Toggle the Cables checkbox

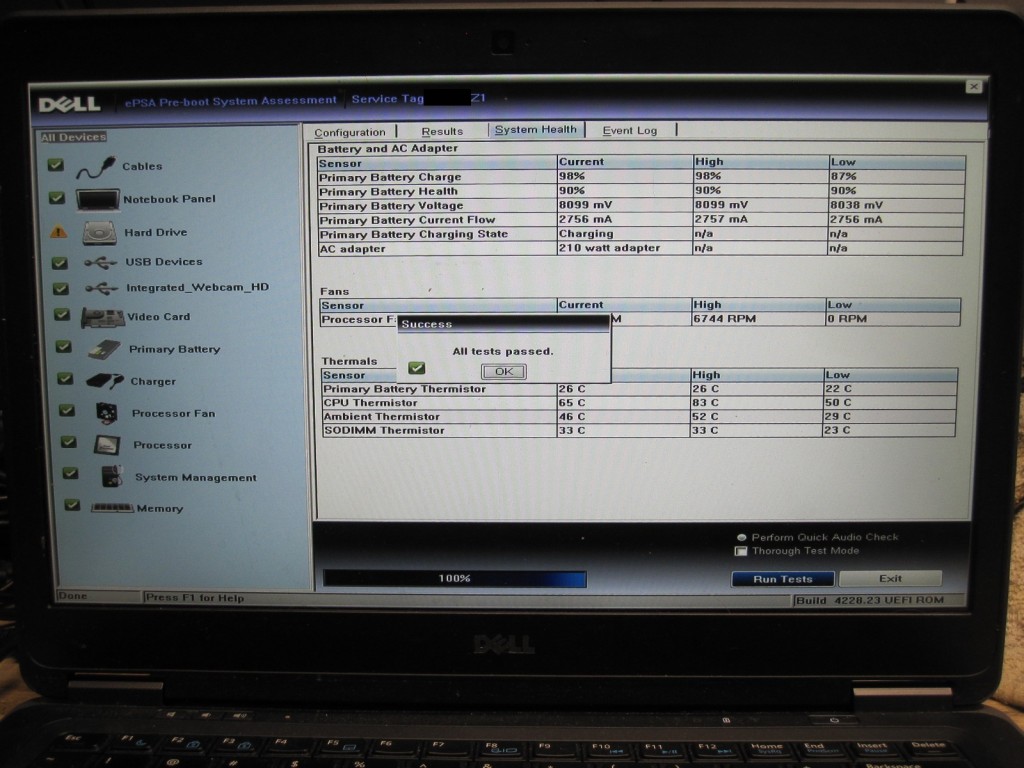[x=56, y=165]
